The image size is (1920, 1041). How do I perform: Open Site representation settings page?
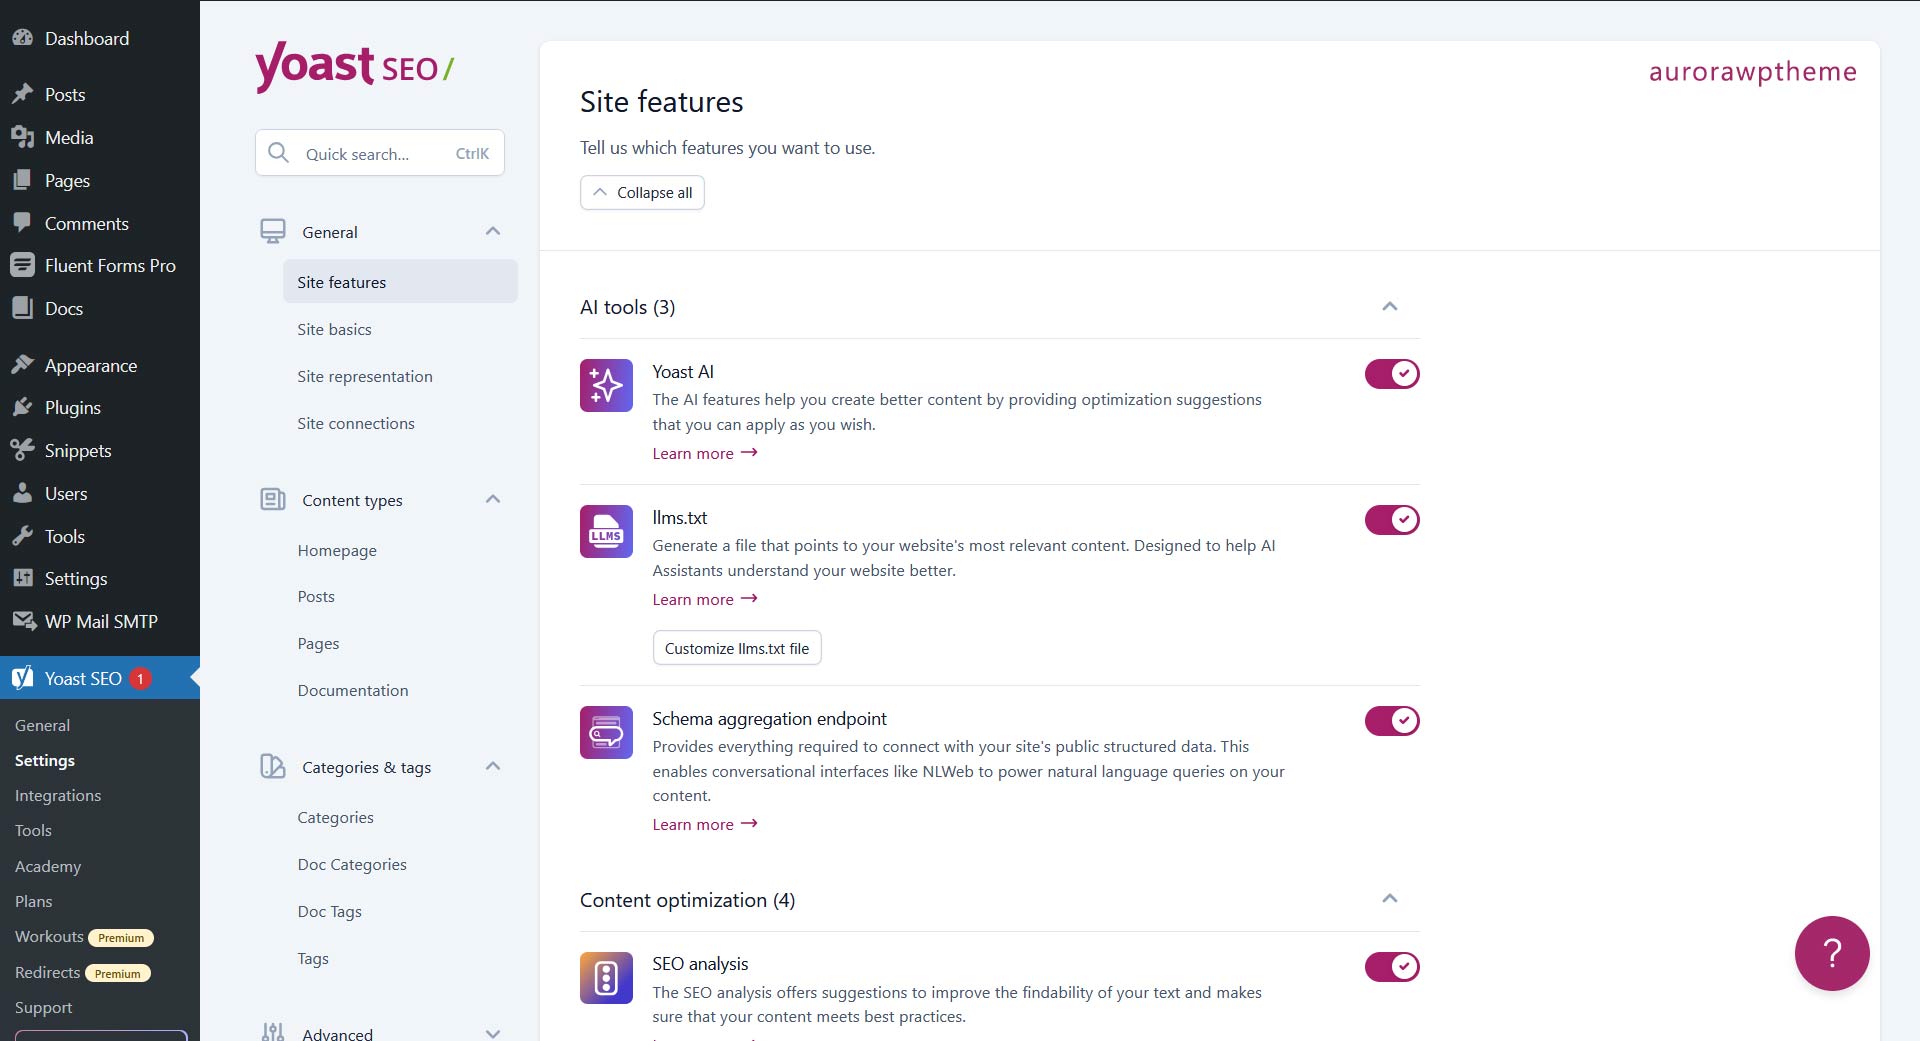(x=365, y=376)
